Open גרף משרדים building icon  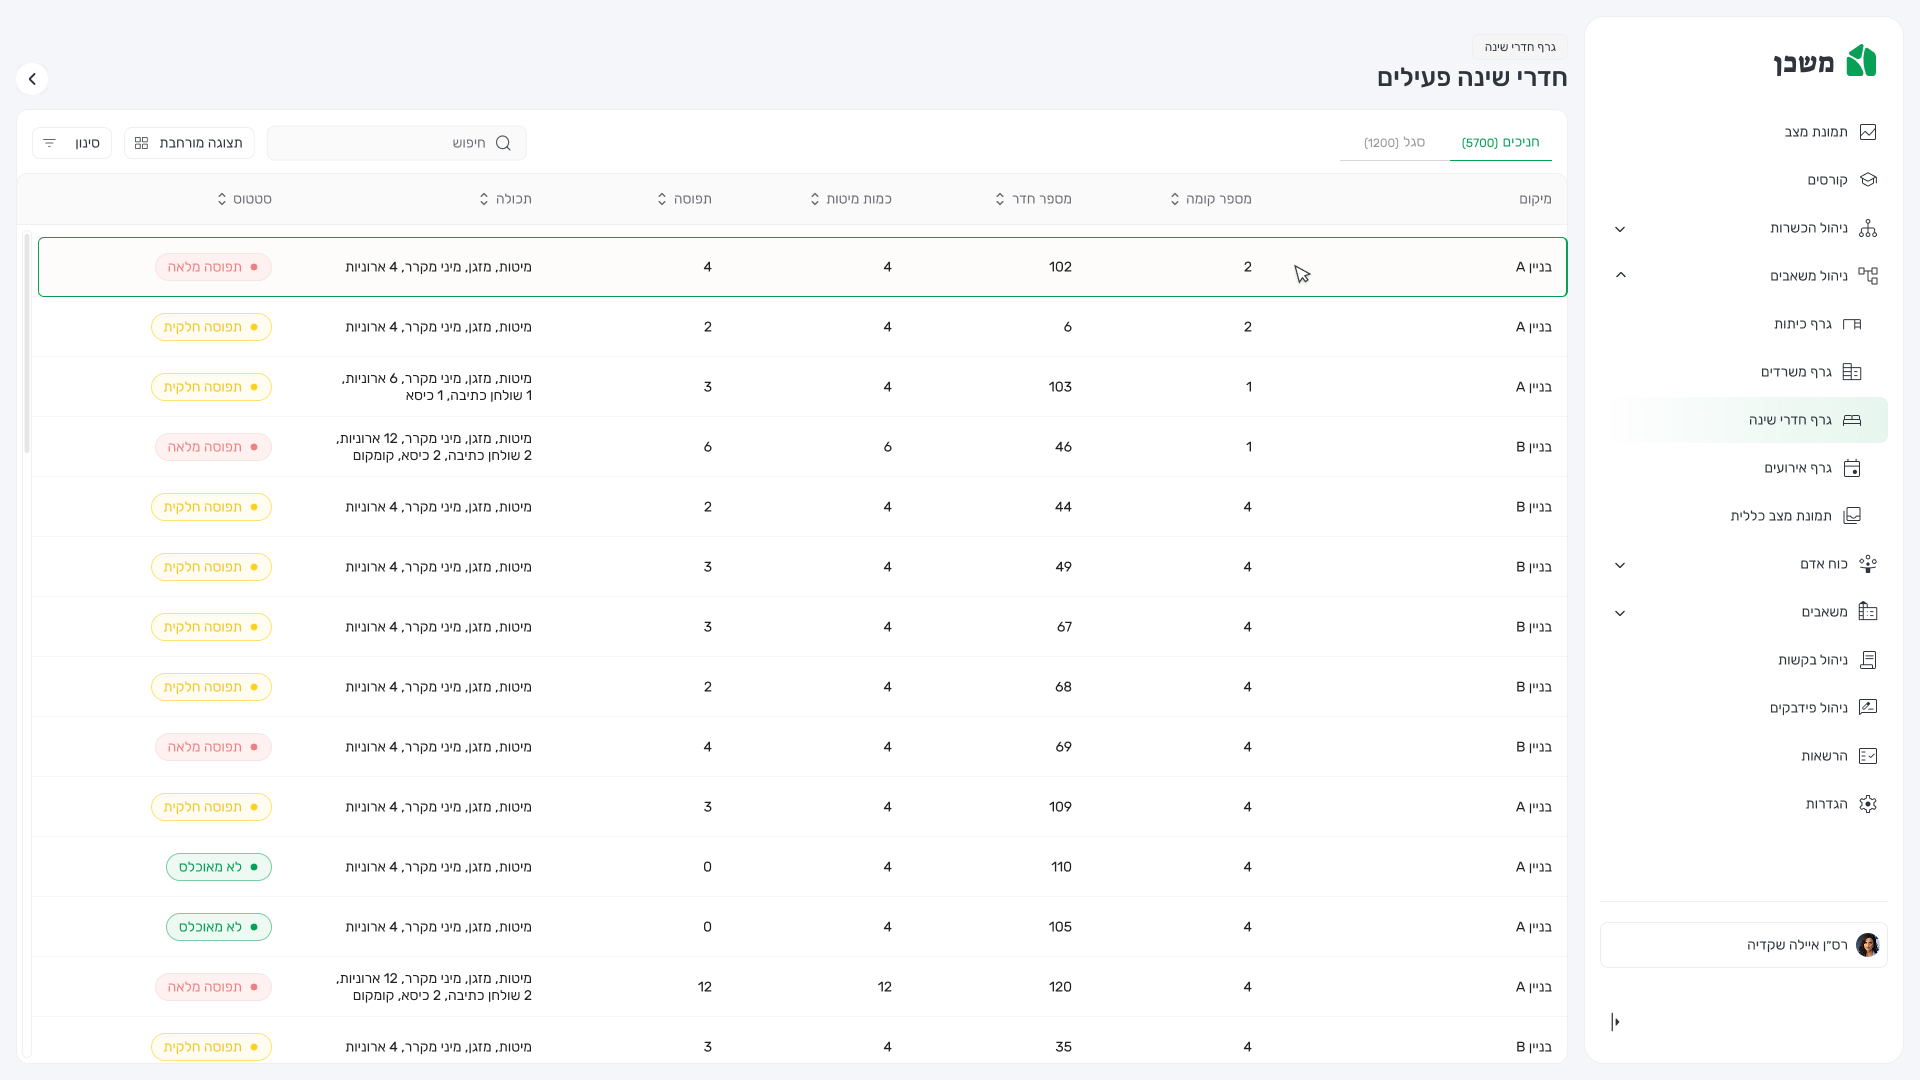pyautogui.click(x=1852, y=372)
